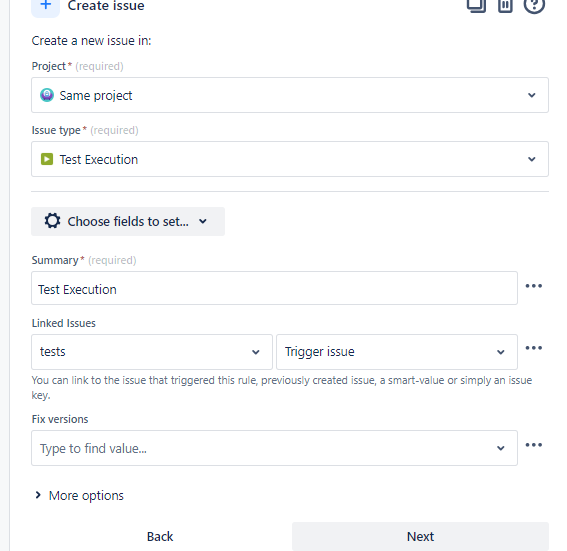Click the Same project avatar icon
The width and height of the screenshot is (567, 551).
tap(47, 95)
